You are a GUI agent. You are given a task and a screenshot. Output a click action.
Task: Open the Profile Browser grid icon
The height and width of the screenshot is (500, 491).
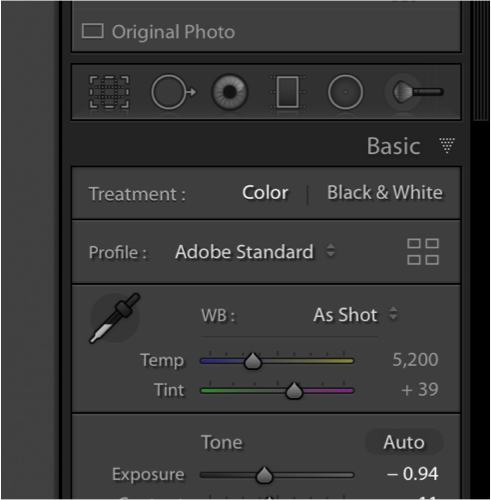(x=423, y=252)
